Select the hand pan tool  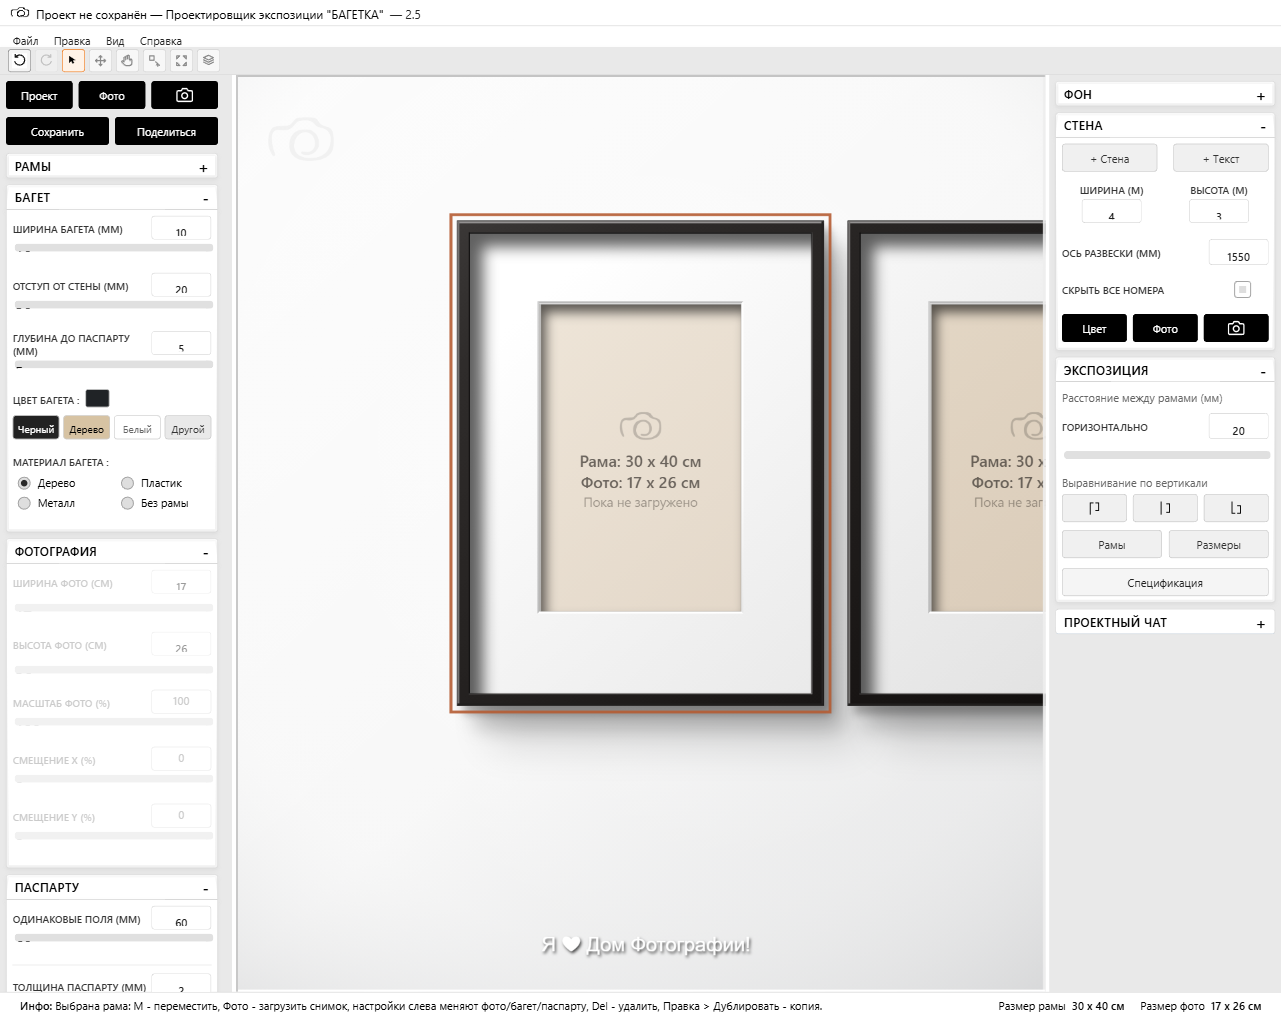tap(127, 60)
